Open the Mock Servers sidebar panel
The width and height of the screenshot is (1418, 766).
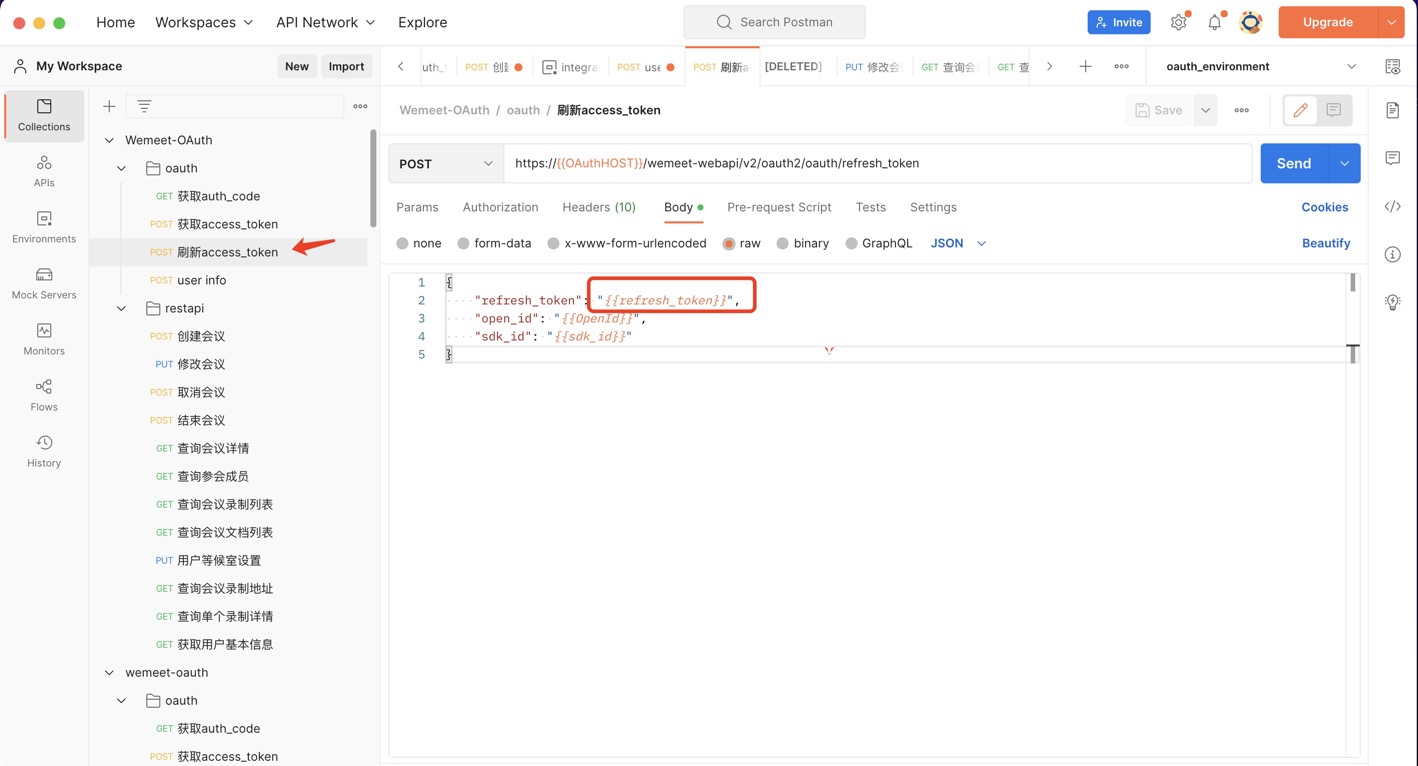[x=44, y=283]
